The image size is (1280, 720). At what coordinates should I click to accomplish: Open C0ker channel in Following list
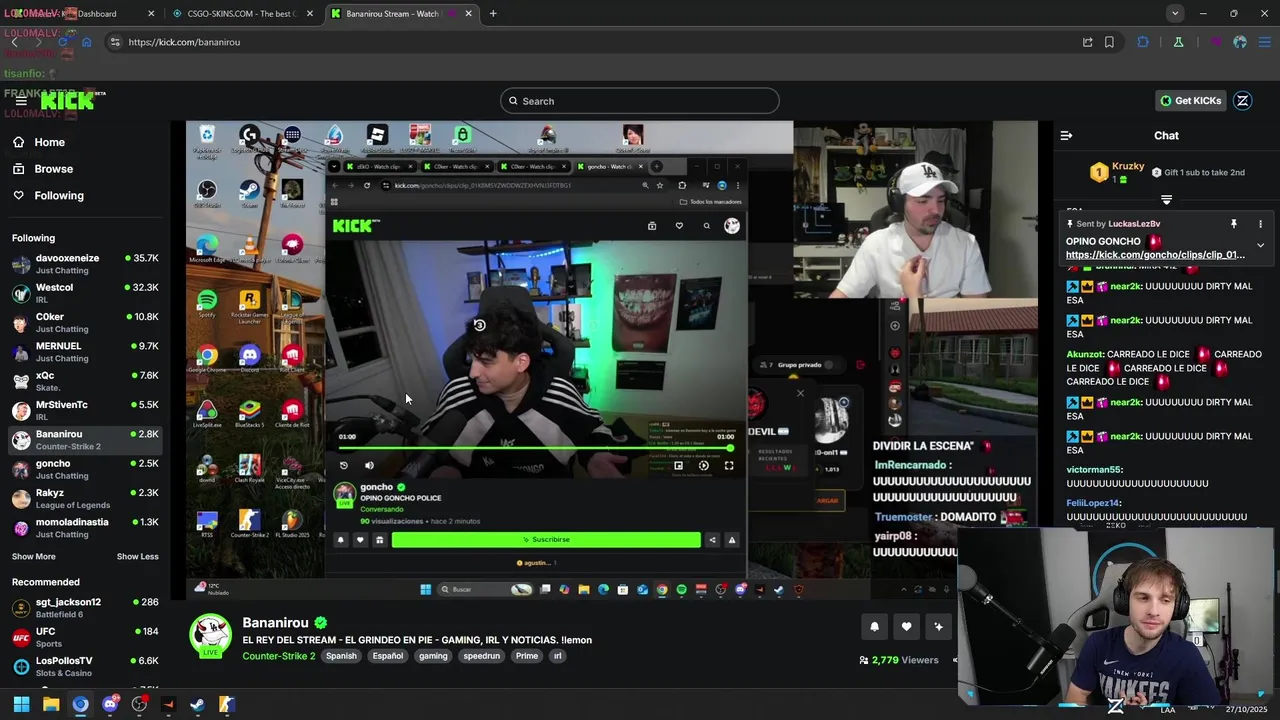tap(85, 323)
